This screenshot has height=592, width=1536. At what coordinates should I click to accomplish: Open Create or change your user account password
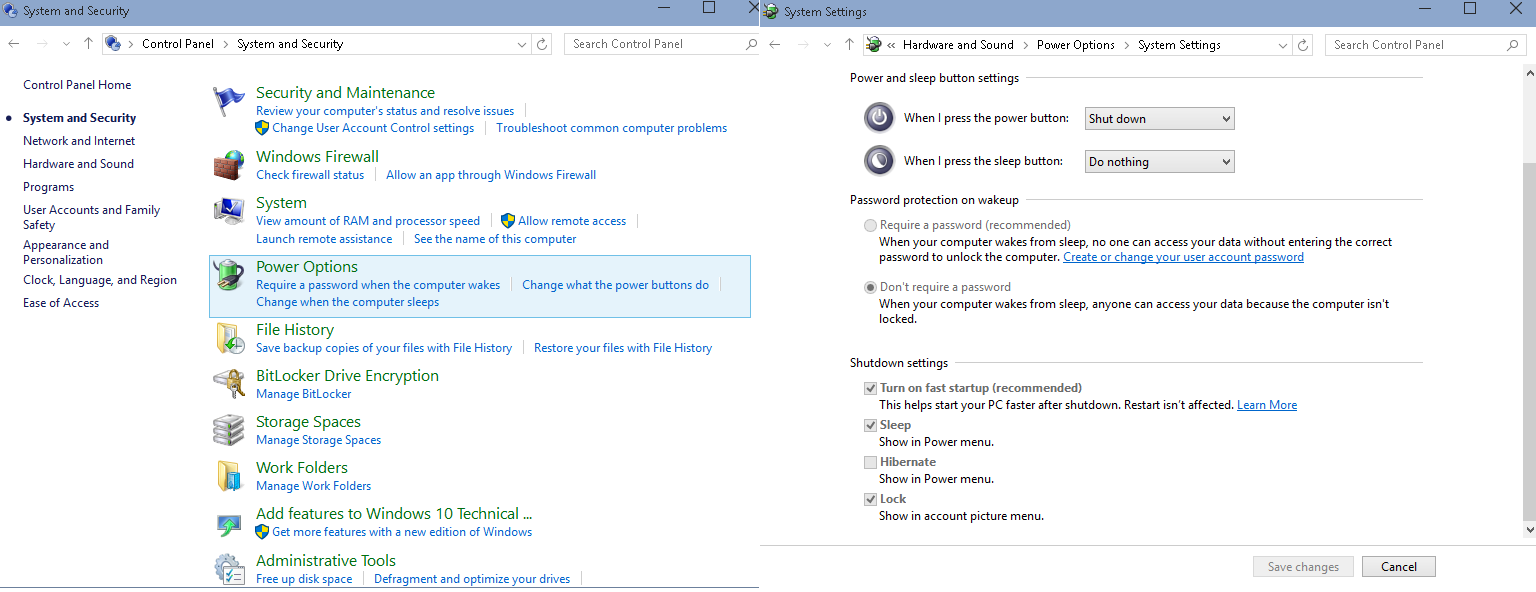click(1183, 257)
